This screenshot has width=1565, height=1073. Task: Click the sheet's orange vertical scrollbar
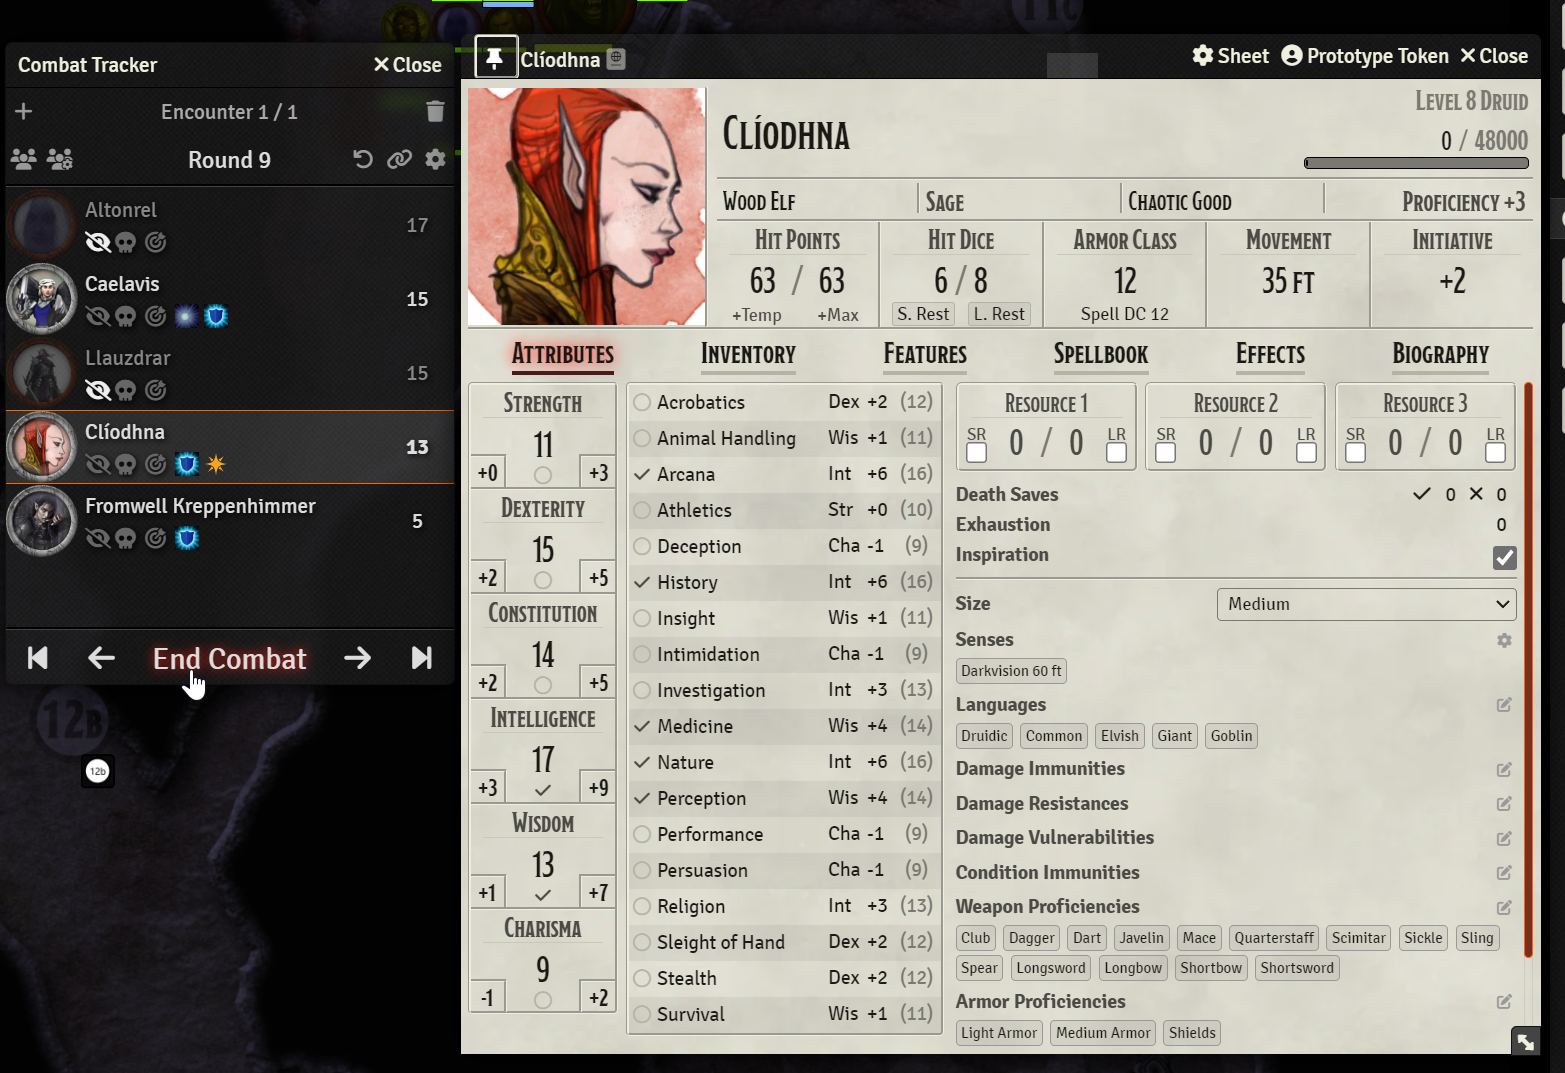pos(1528,670)
